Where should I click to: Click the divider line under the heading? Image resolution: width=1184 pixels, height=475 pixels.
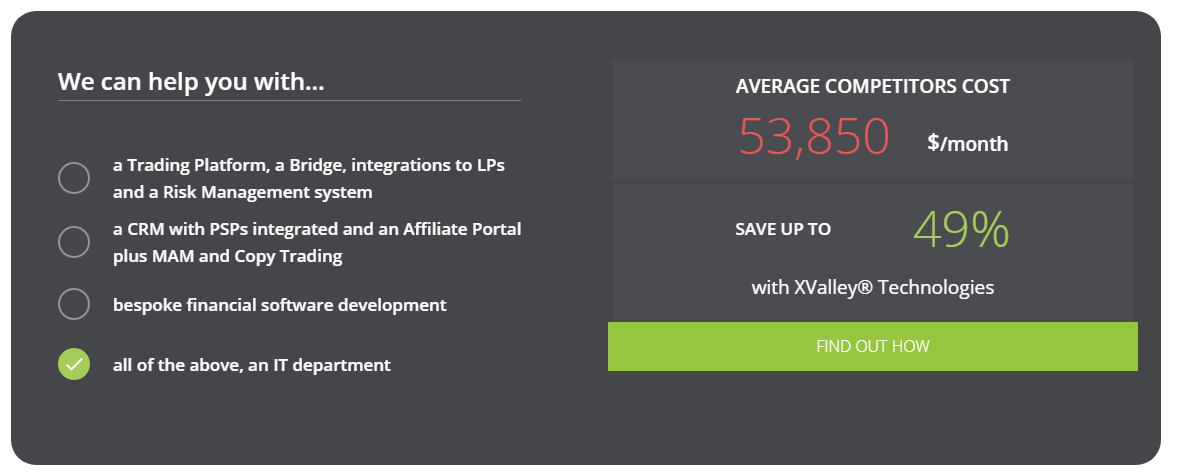(289, 100)
